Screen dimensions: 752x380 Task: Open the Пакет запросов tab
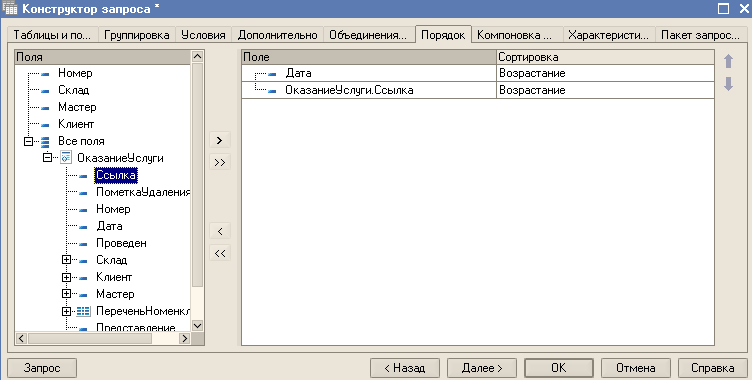pos(700,35)
